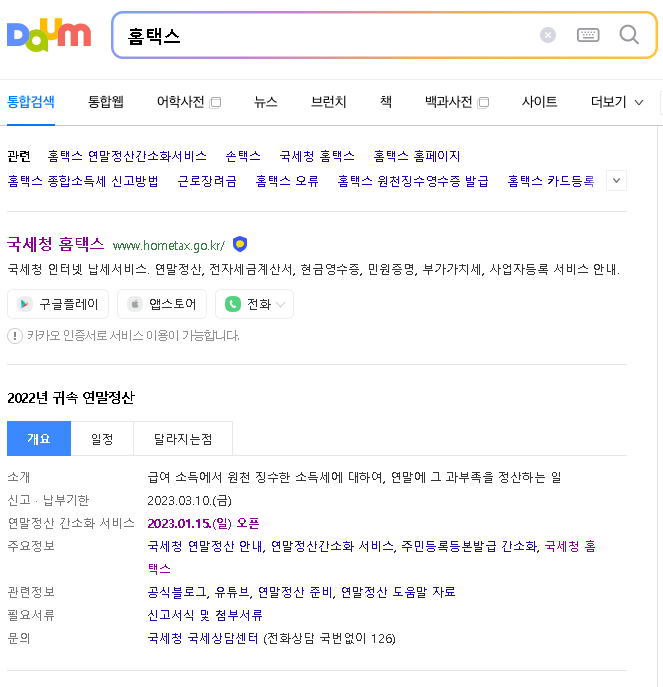The height and width of the screenshot is (687, 663).
Task: Open 연말정산간소화 서비스 link in 주요정보
Action: [332, 546]
